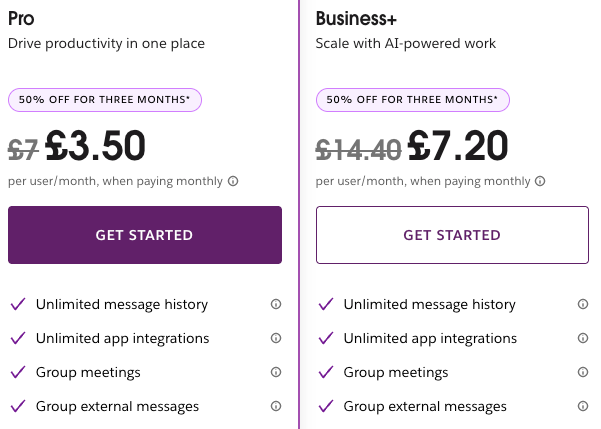Show info for Pro Group external messages
601x429 pixels.
tap(276, 406)
